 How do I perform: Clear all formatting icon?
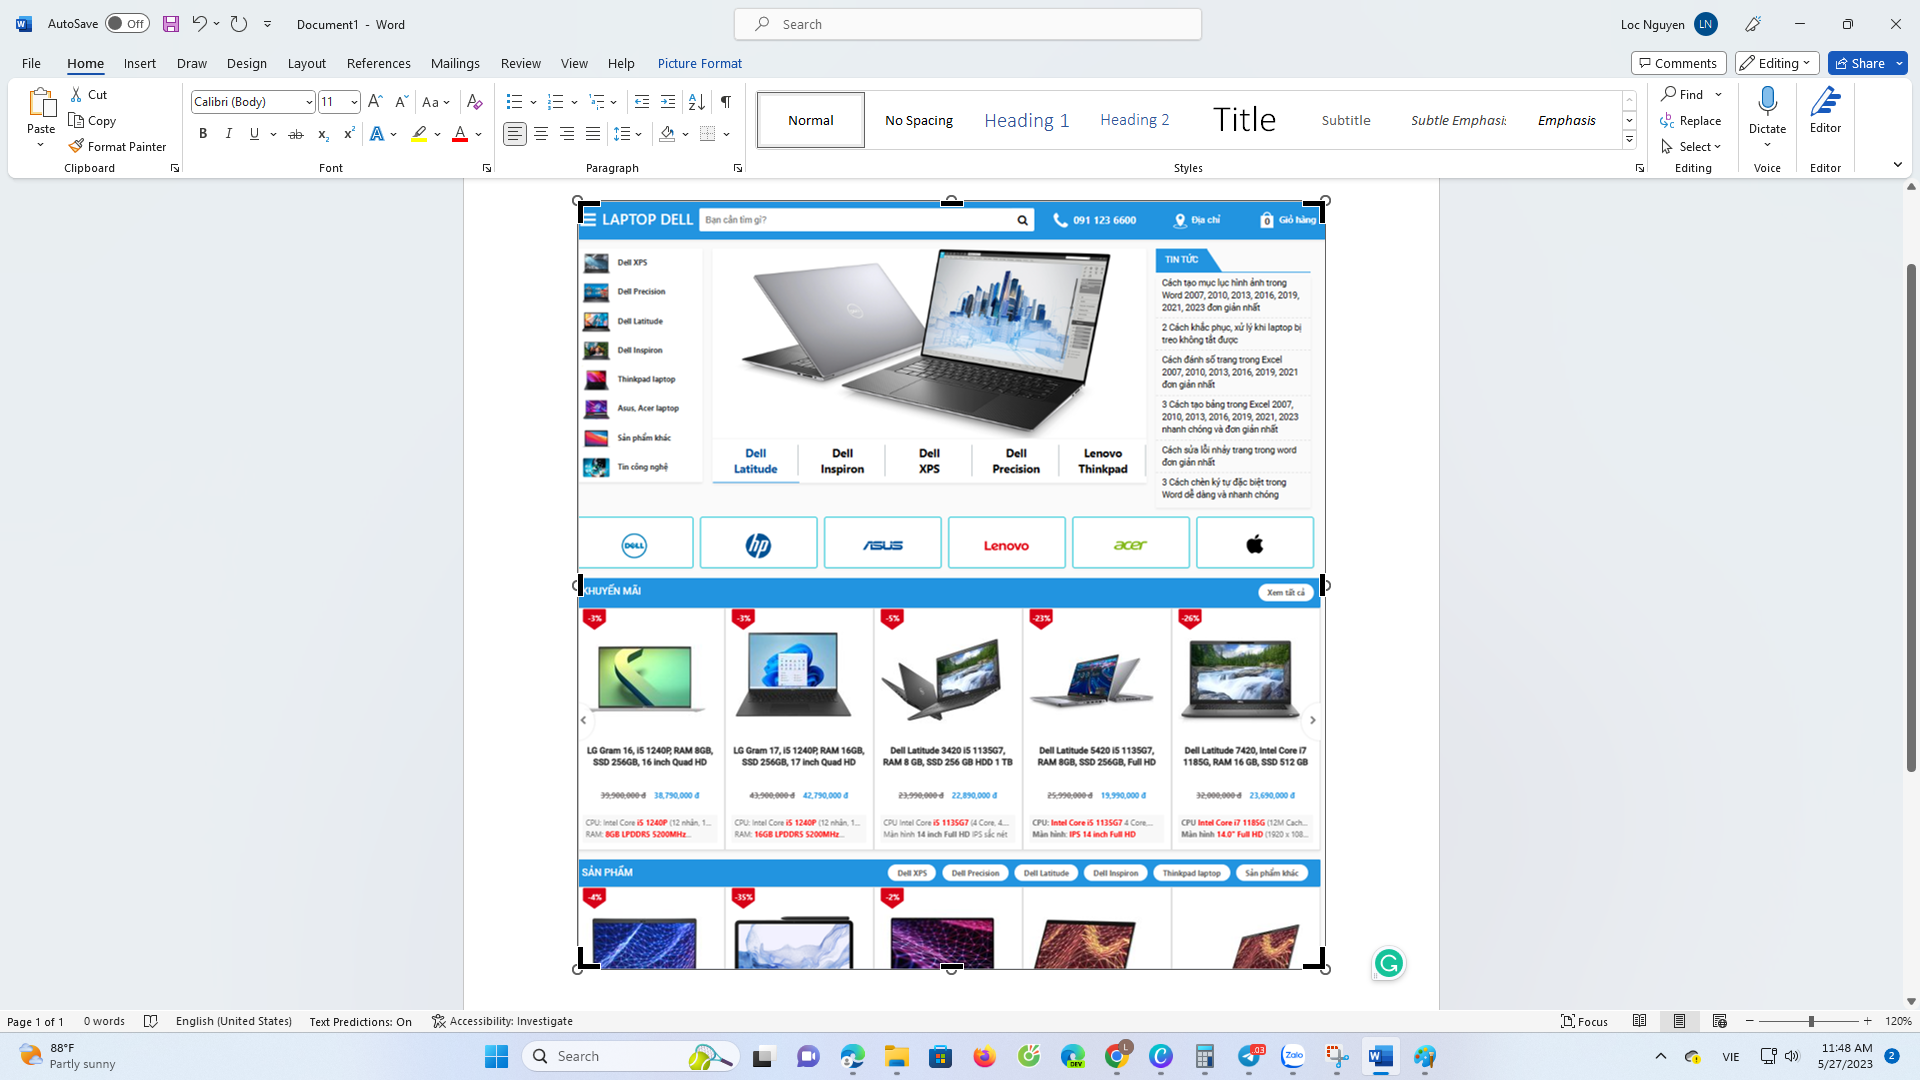[x=475, y=101]
